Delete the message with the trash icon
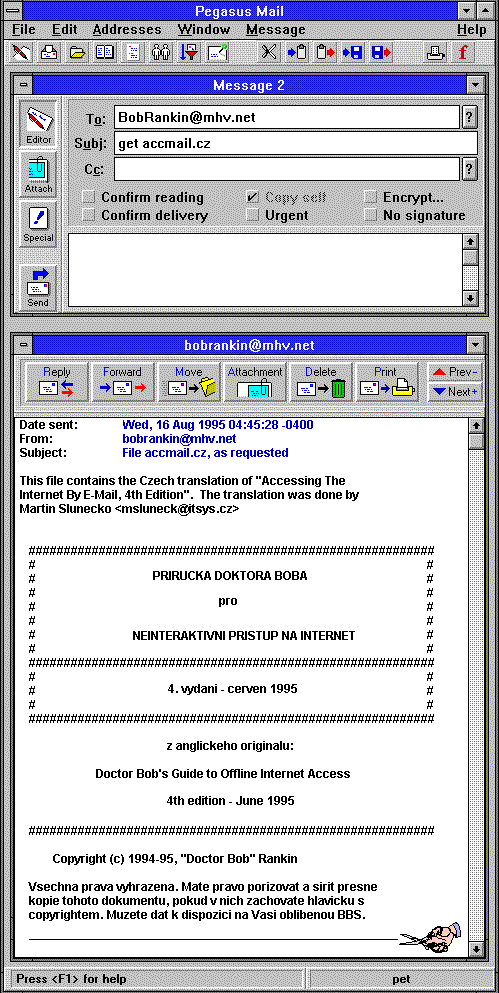 (321, 382)
